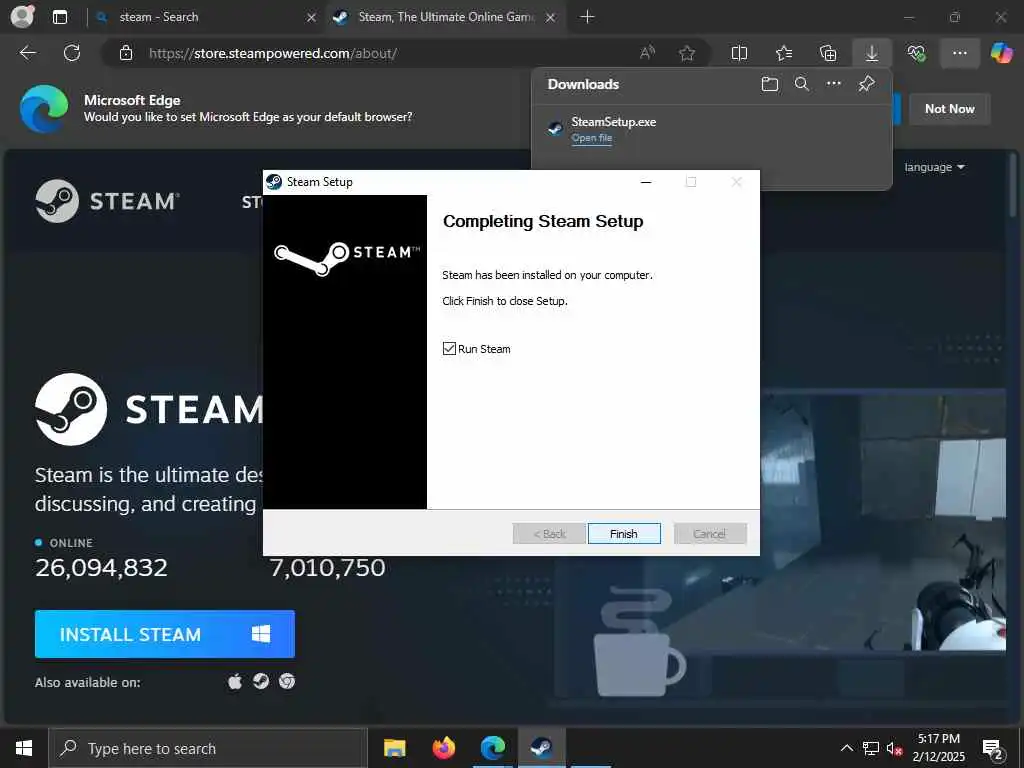Viewport: 1024px width, 768px height.
Task: Select the Steam Setup taskbar icon
Action: [541, 748]
